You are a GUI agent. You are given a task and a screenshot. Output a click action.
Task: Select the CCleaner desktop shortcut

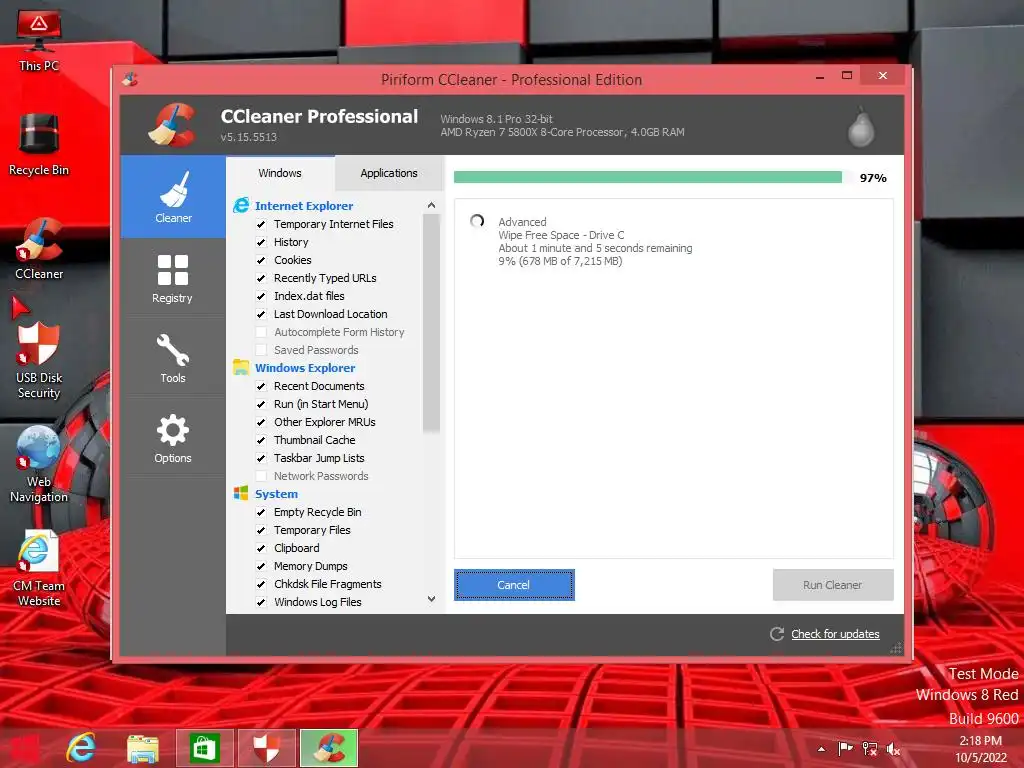39,249
